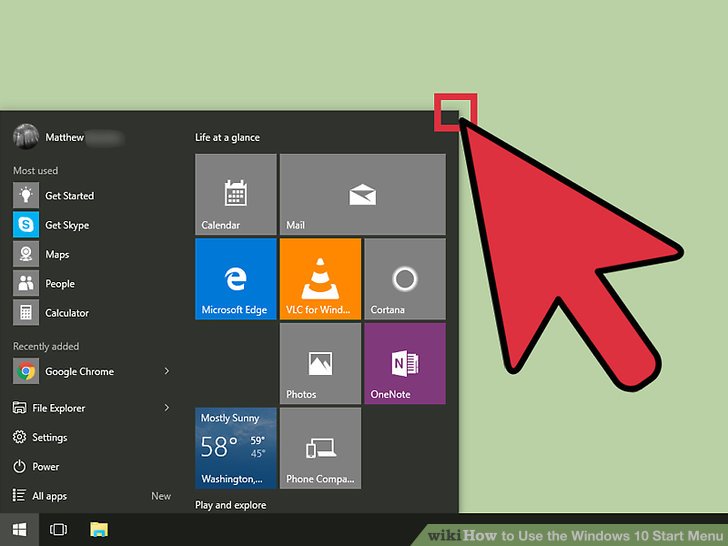Click the New badge beside All apps
This screenshot has height=546, width=728.
(x=161, y=496)
